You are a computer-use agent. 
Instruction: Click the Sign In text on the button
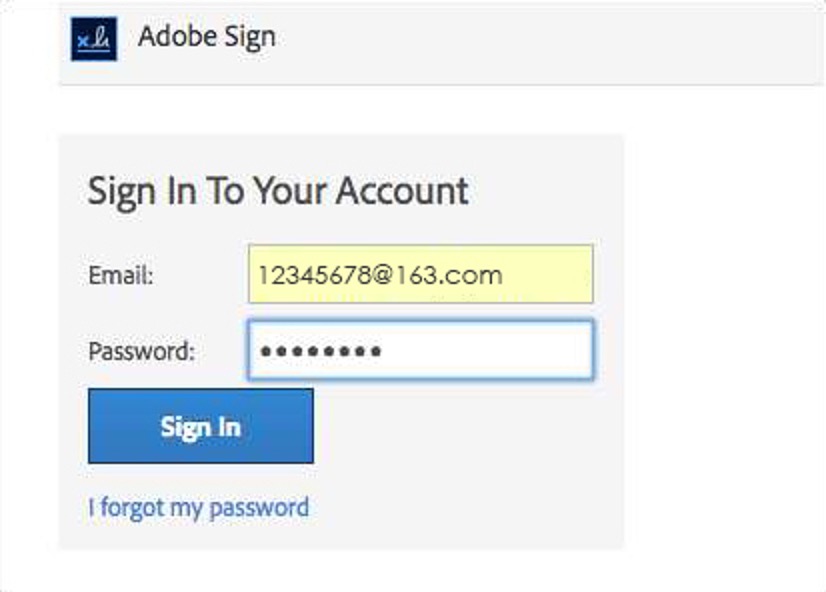tap(201, 427)
